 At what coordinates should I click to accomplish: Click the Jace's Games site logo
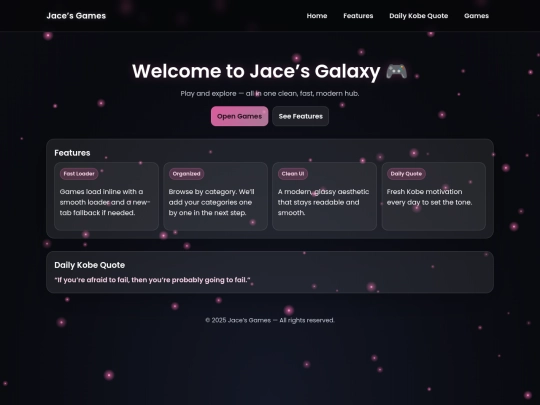pos(76,16)
